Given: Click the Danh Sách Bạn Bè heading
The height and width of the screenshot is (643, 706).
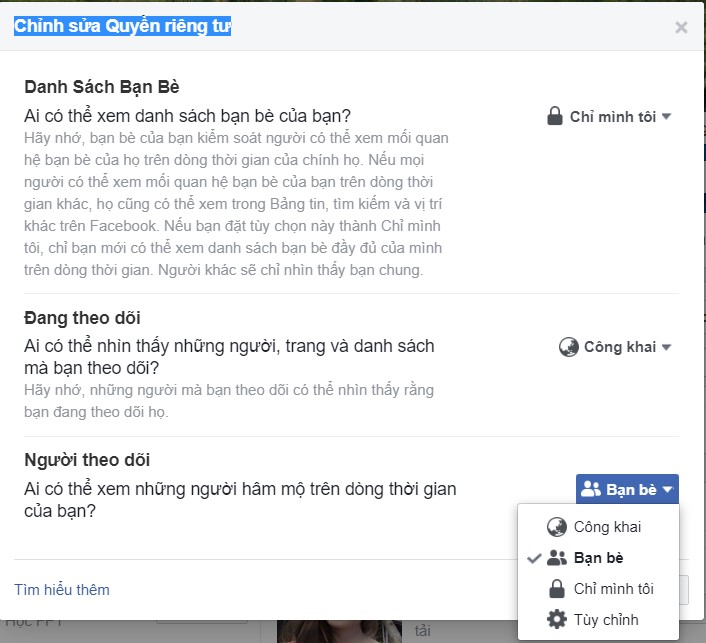Looking at the screenshot, I should pos(102,87).
